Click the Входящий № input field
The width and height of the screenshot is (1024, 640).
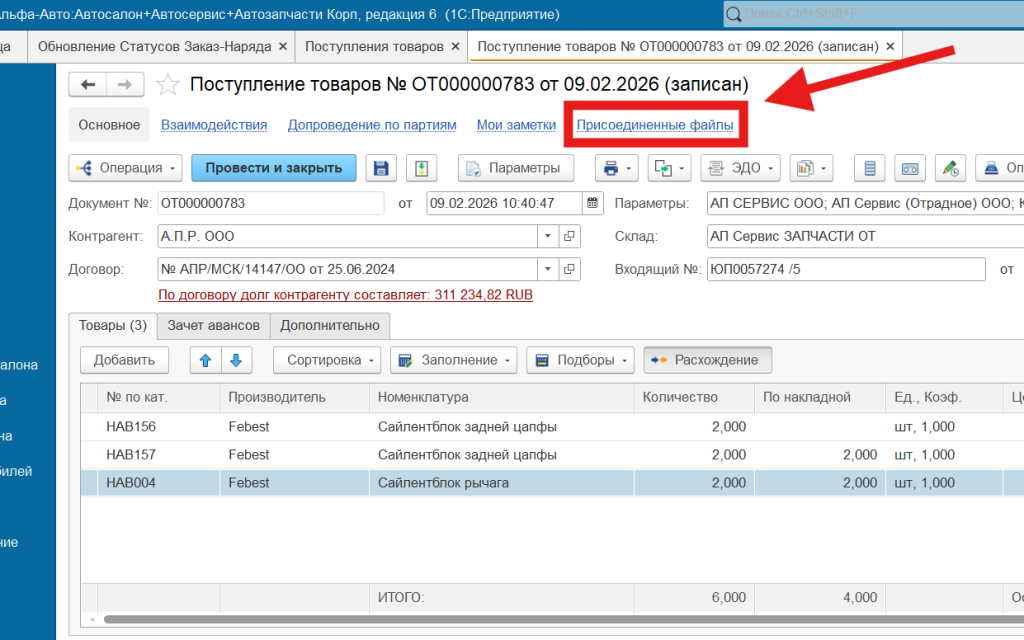point(846,269)
